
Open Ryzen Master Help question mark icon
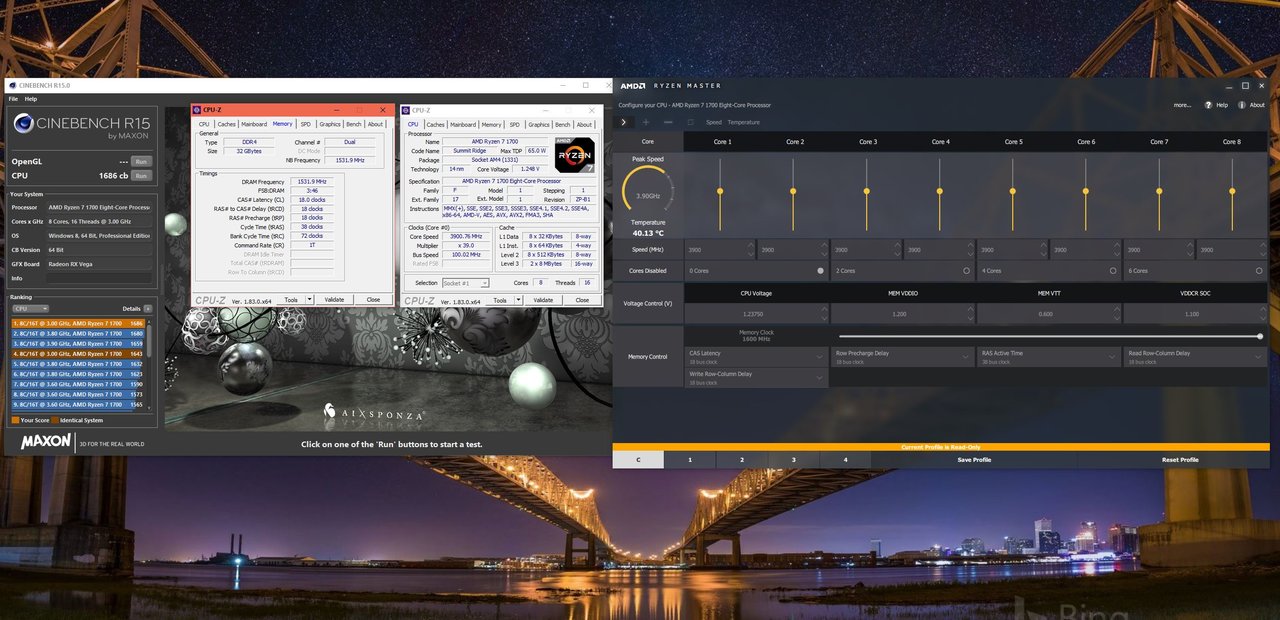(x=1209, y=104)
